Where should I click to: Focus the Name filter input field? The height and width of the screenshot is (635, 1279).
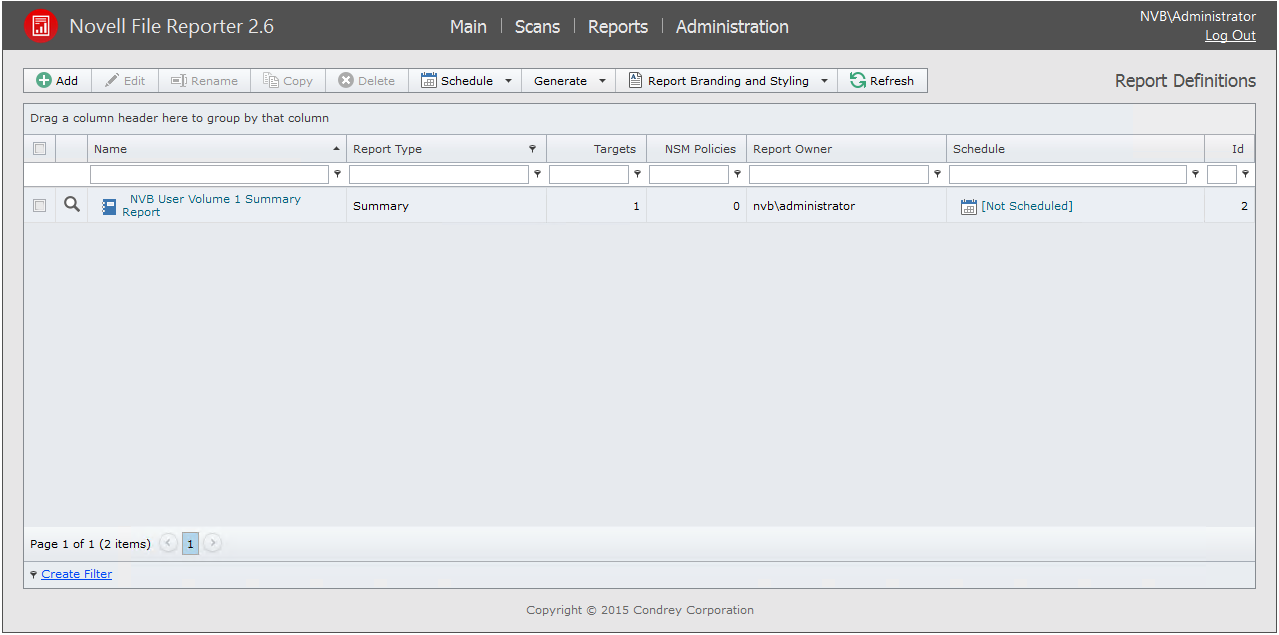point(209,175)
